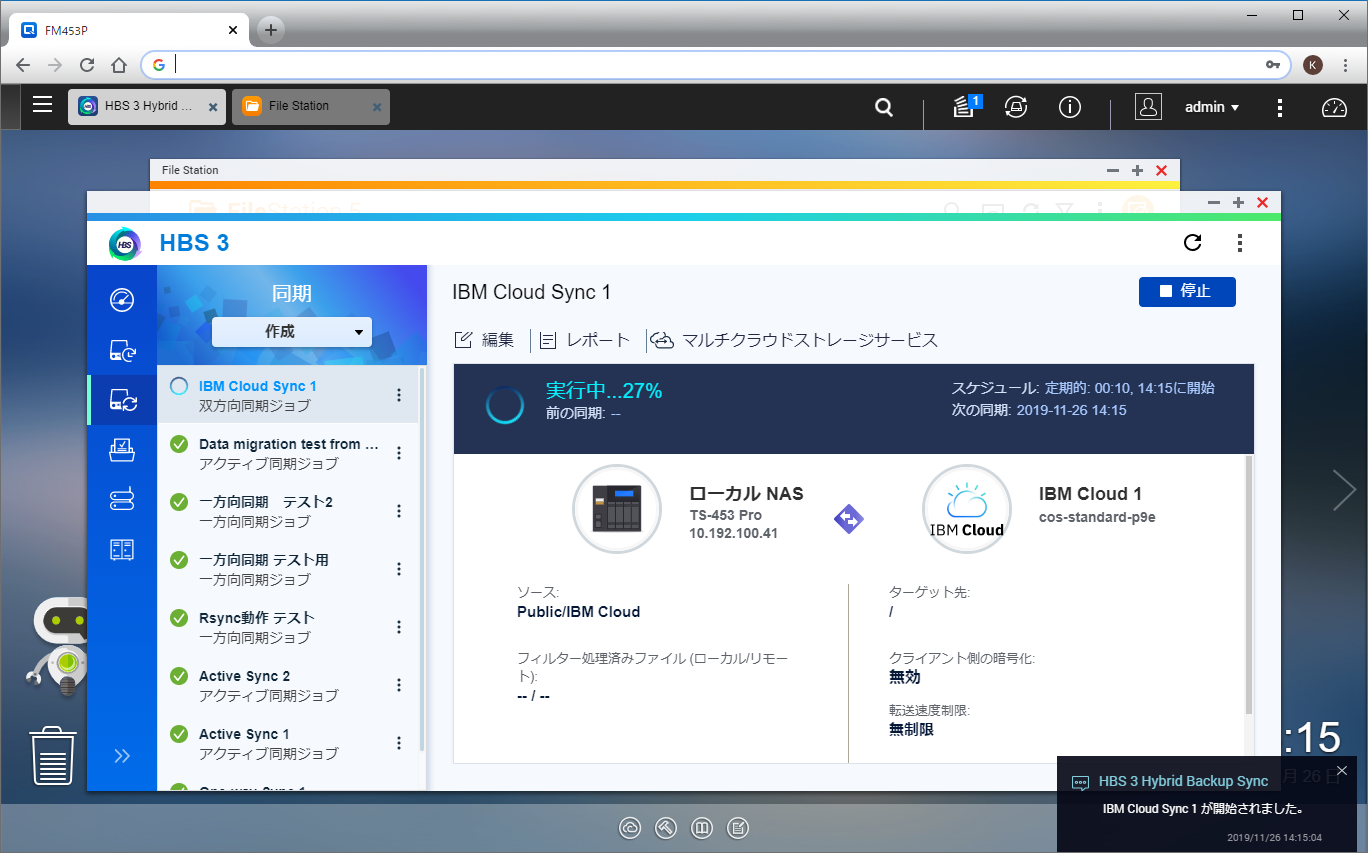This screenshot has height=853, width=1368.
Task: Click the HBS 3 refresh icon
Action: (x=1192, y=243)
